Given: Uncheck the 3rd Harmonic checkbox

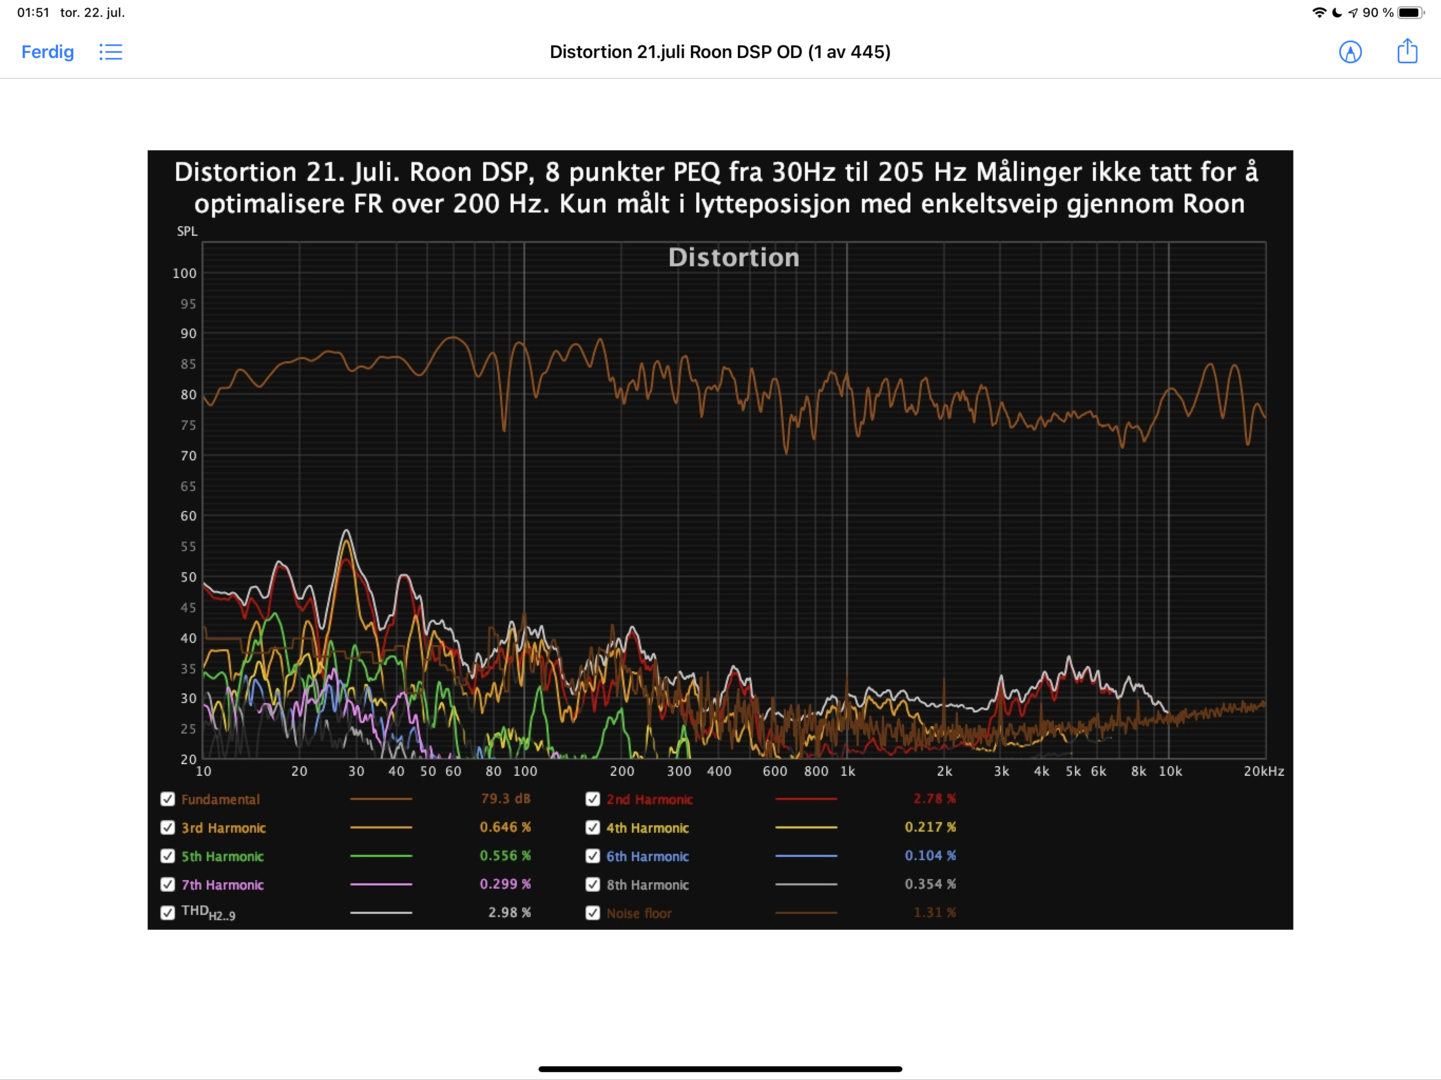Looking at the screenshot, I should (x=168, y=828).
